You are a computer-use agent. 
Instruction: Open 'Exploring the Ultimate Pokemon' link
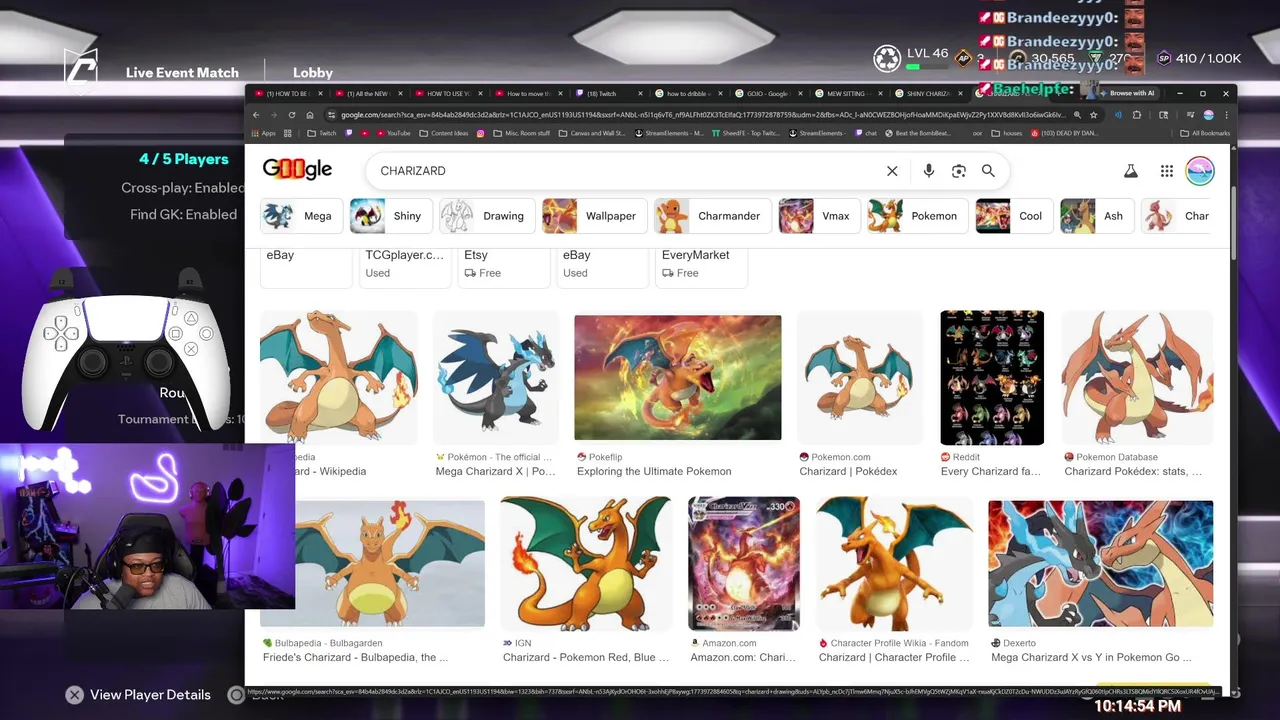(x=654, y=471)
